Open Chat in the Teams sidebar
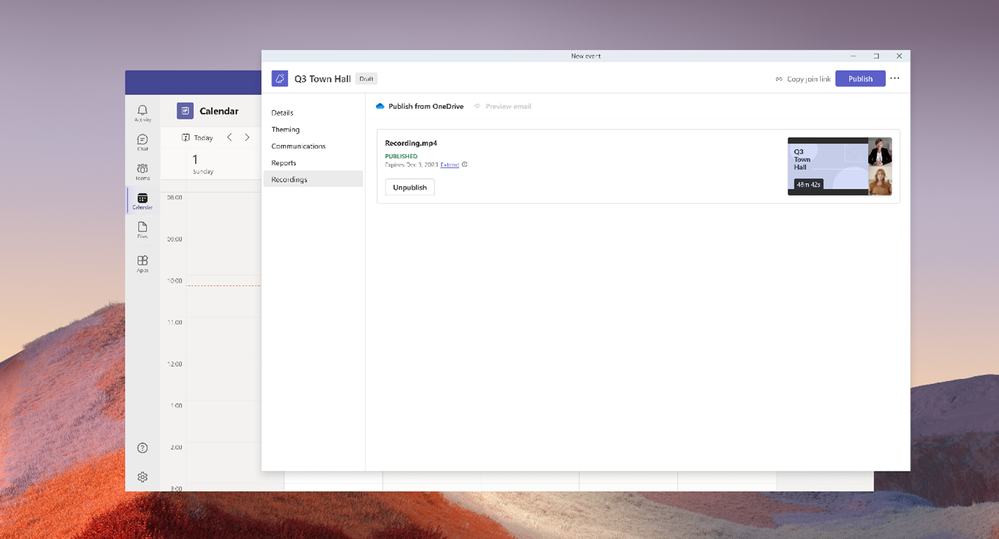Viewport: 999px width, 539px height. tap(142, 142)
